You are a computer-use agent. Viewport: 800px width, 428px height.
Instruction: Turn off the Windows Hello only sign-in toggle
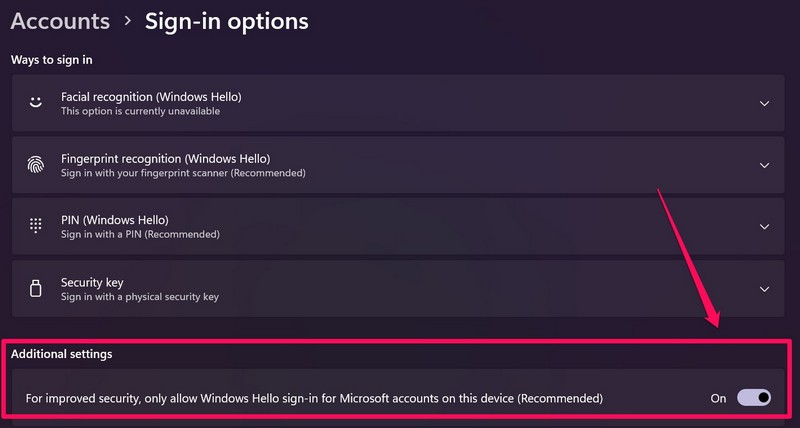pyautogui.click(x=754, y=398)
